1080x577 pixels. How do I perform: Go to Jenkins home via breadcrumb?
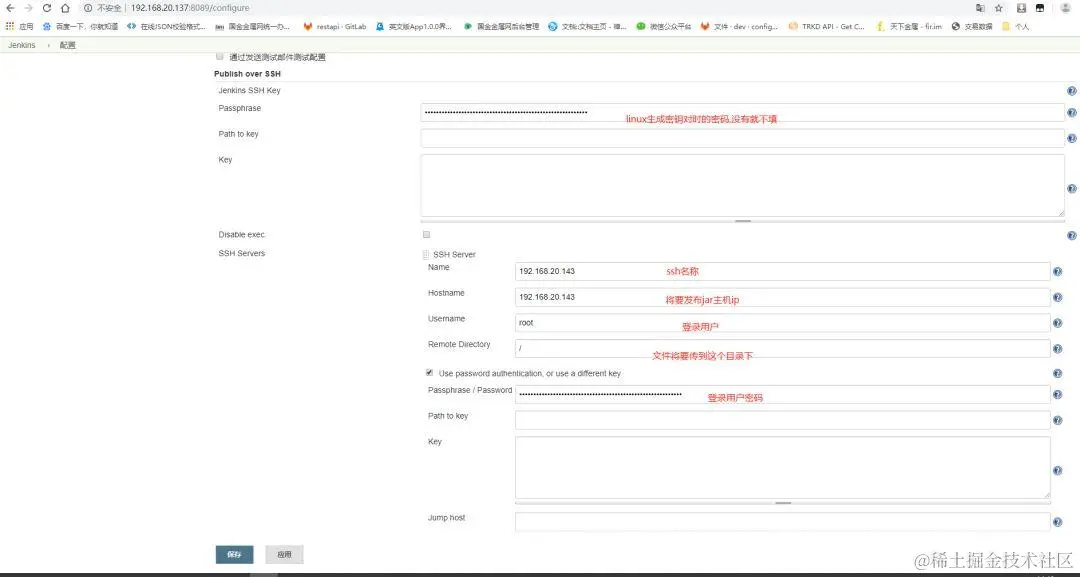pos(21,45)
